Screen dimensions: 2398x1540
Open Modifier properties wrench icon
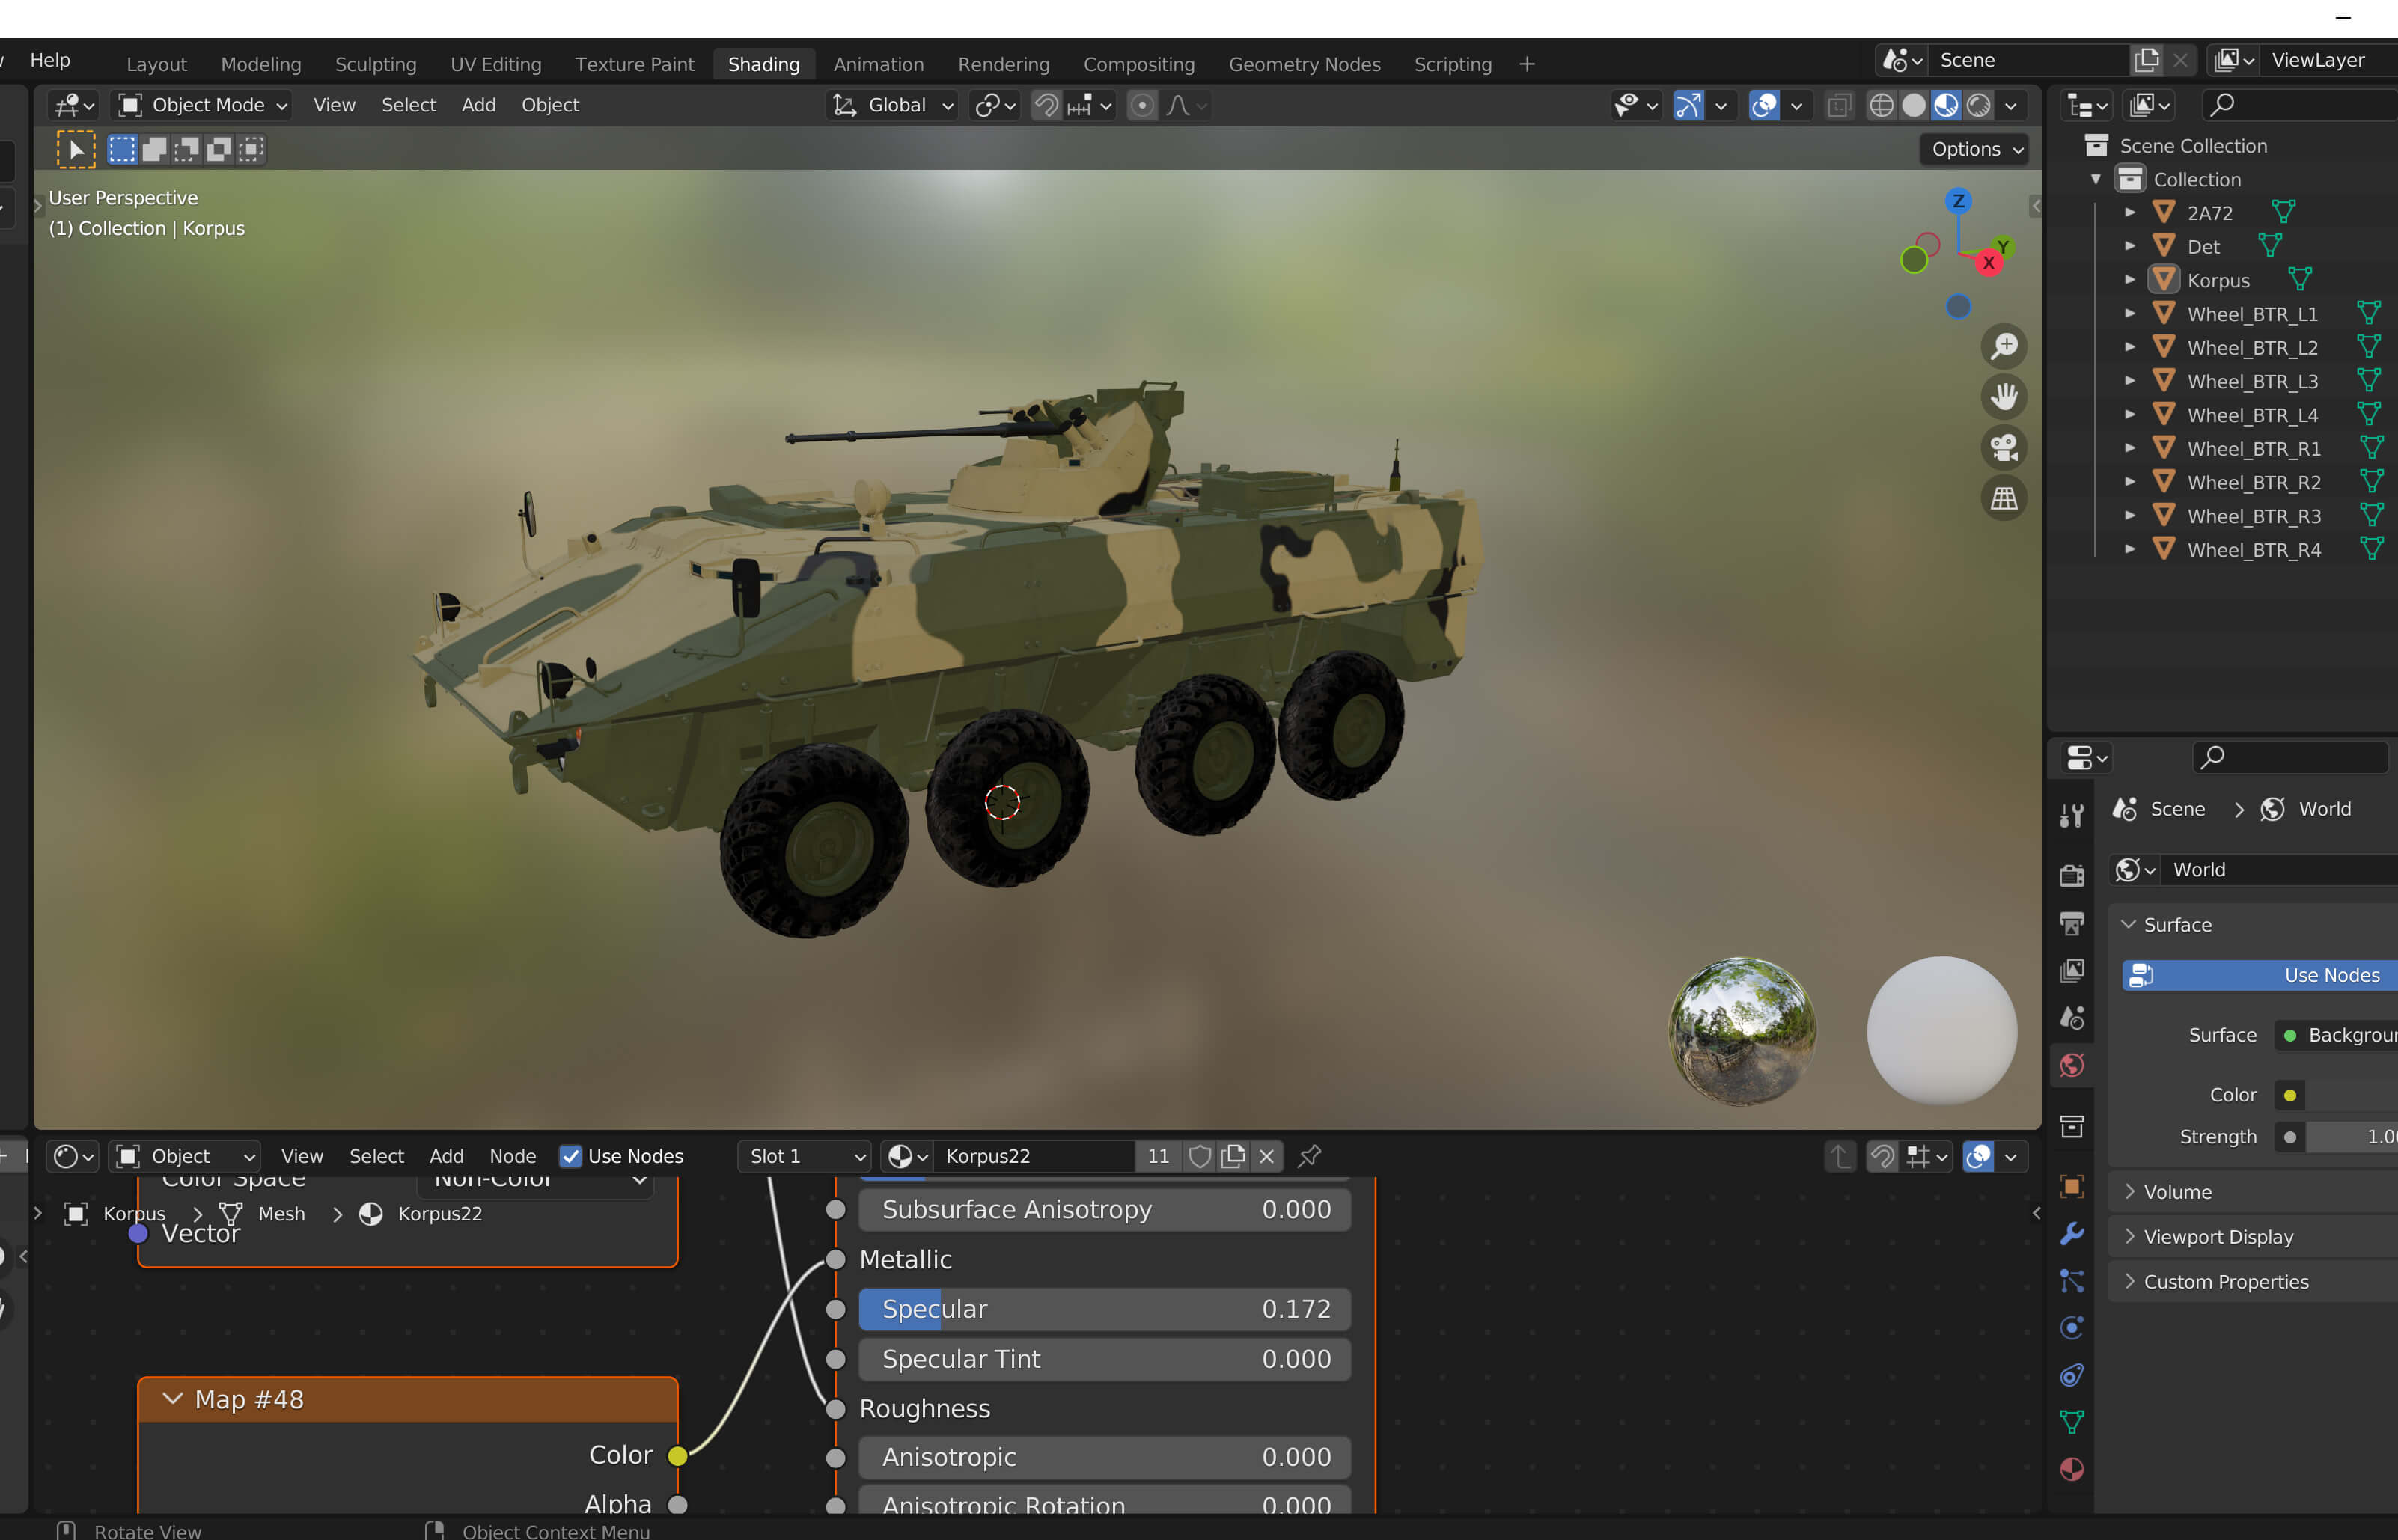2072,1233
